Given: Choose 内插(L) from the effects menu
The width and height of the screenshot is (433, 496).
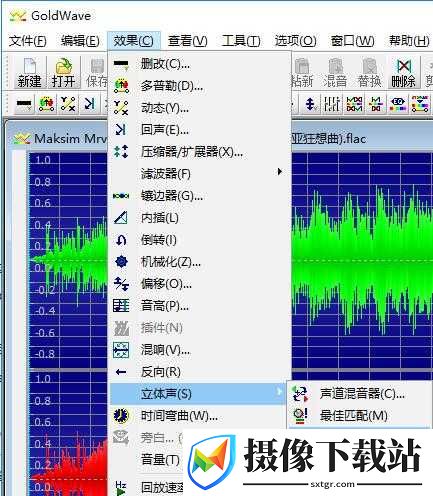Looking at the screenshot, I should [199, 218].
